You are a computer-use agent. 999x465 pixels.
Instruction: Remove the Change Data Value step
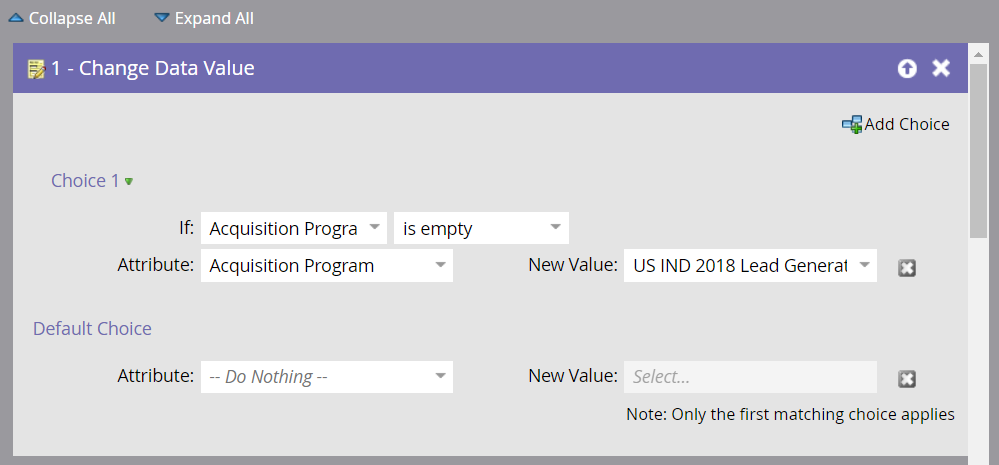point(941,68)
